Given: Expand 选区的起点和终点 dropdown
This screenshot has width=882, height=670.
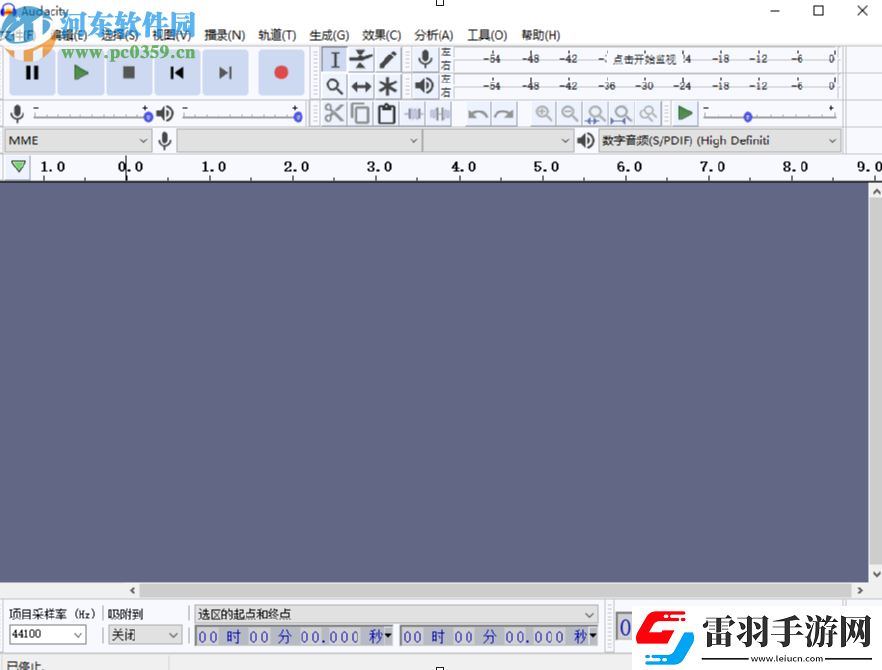Looking at the screenshot, I should (396, 614).
